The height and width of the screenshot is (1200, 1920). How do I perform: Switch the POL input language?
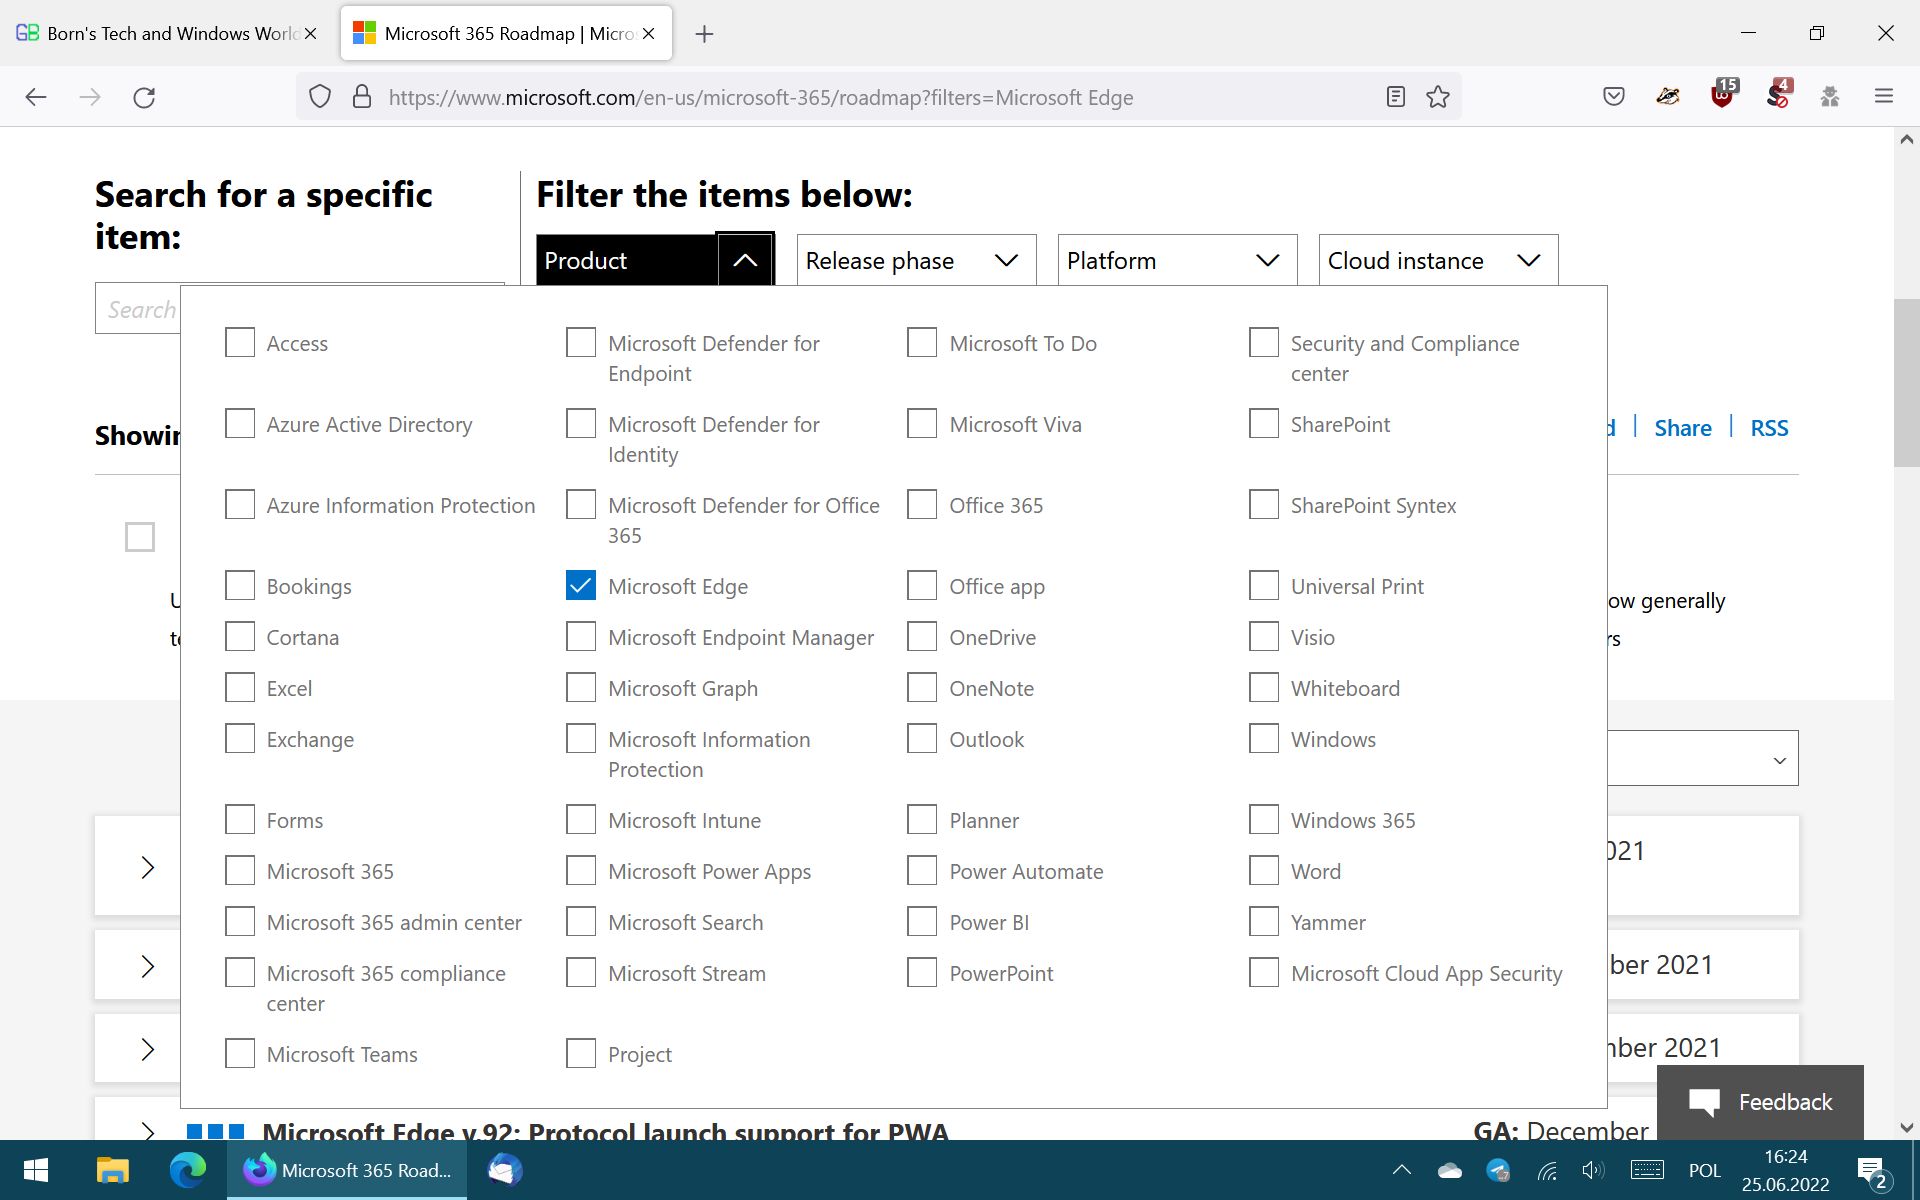coord(1704,1170)
